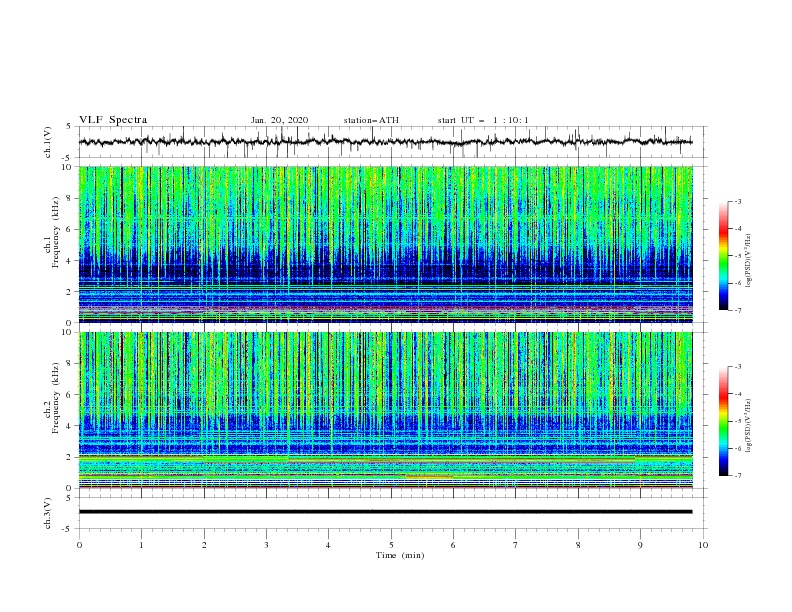Click the log(PSD) label beside ch.2 colorbar
The height and width of the screenshot is (612, 792).
tap(749, 426)
